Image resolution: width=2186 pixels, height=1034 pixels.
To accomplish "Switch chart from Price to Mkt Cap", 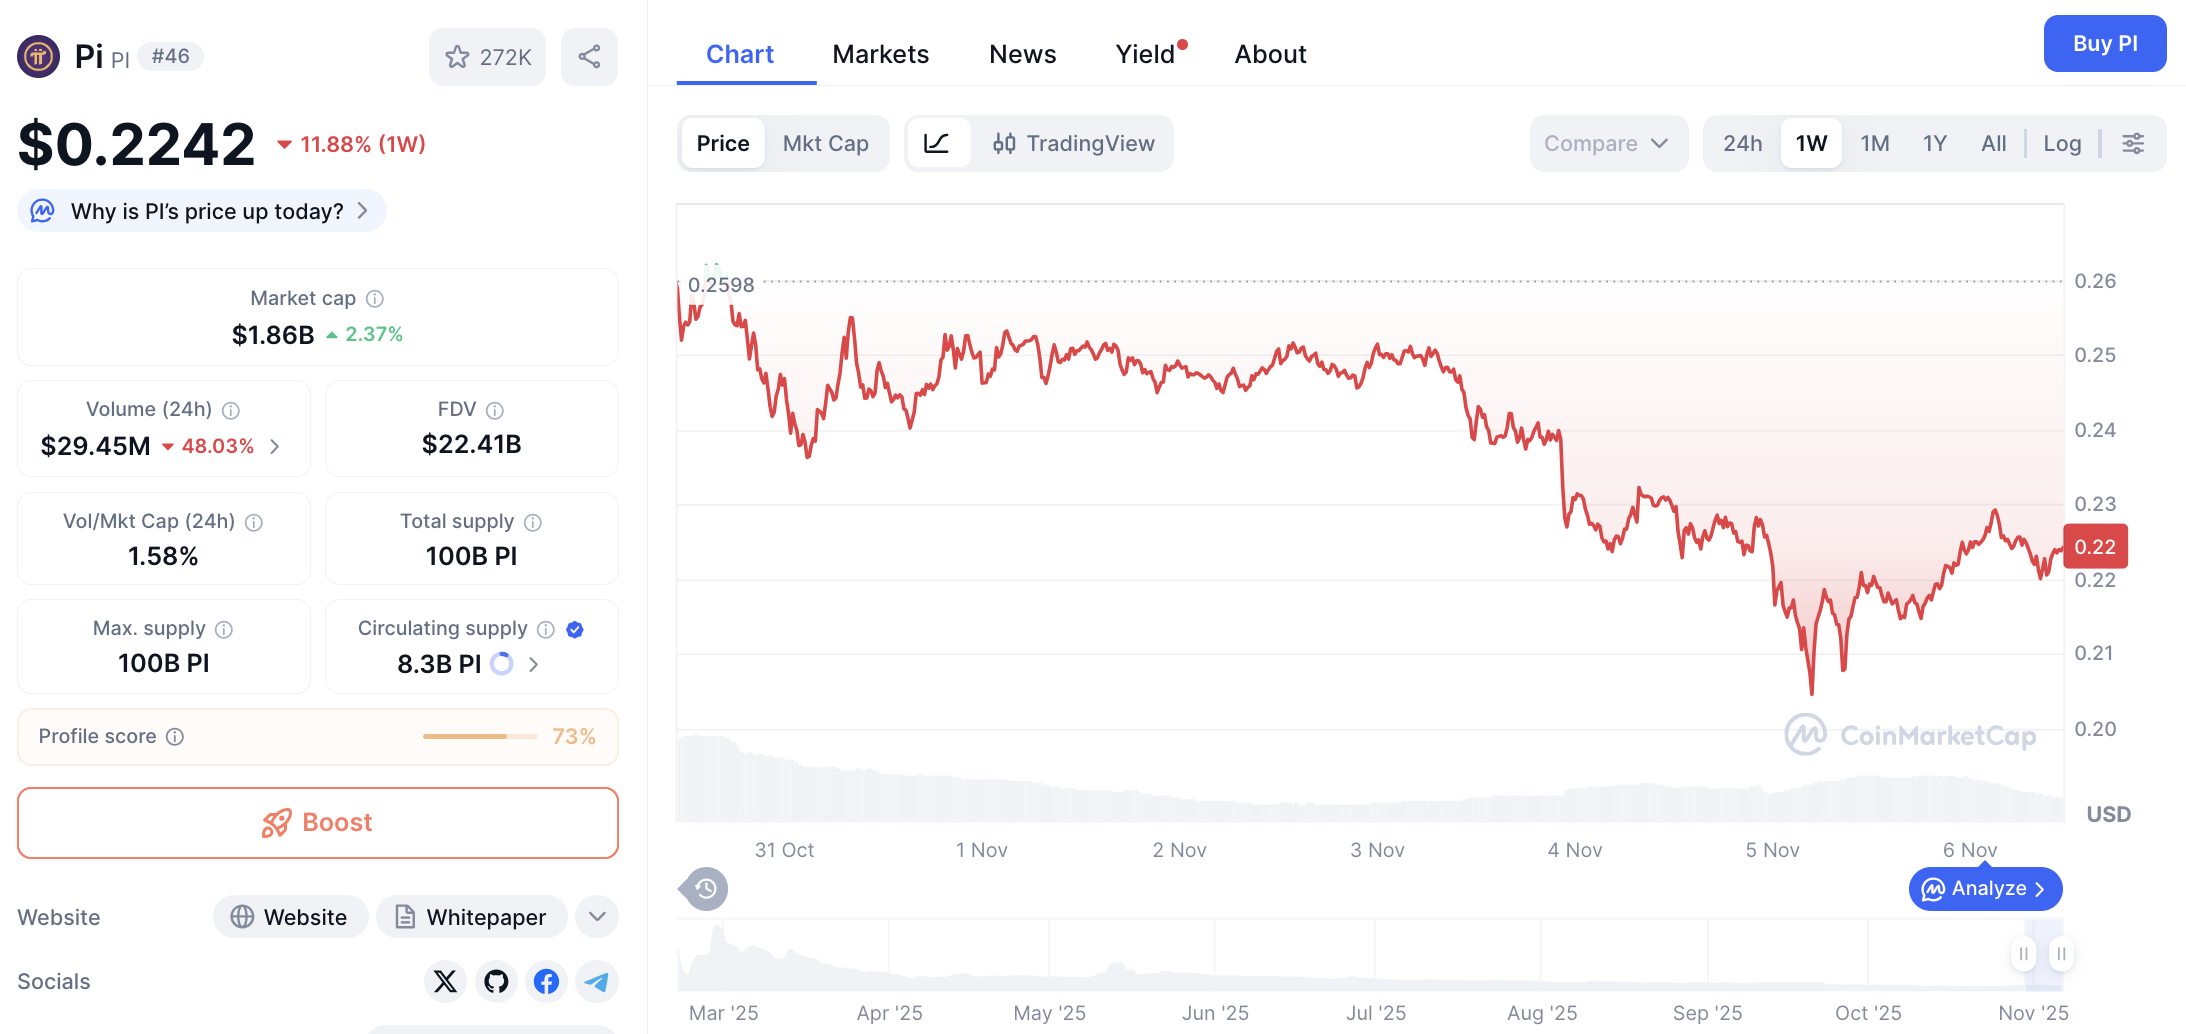I will (826, 143).
